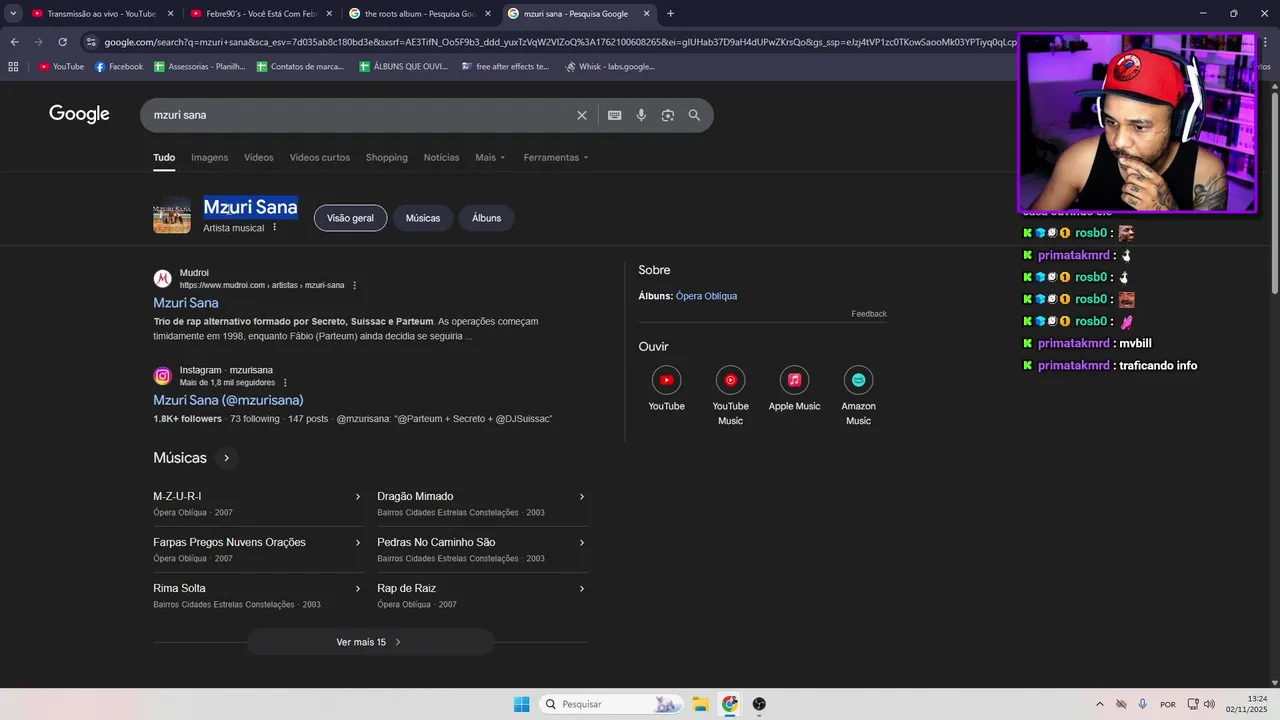
Task: Open Apple Music listen option icon
Action: click(x=794, y=380)
